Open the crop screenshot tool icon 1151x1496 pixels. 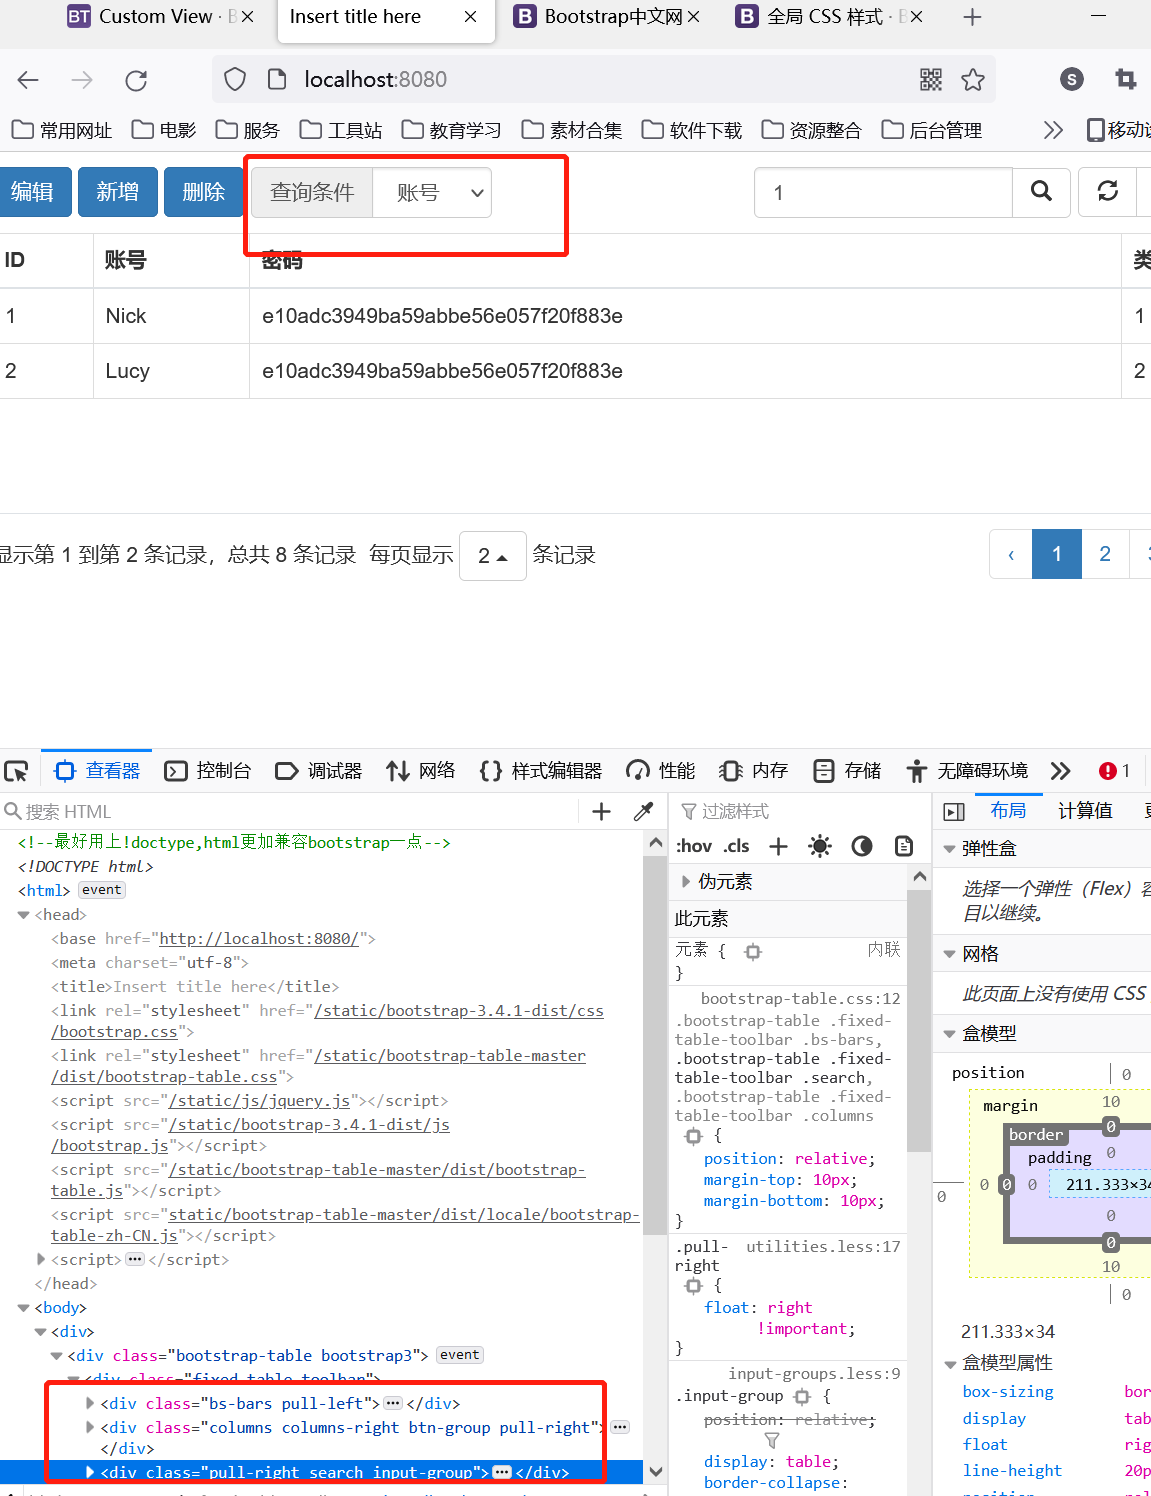click(x=1126, y=80)
